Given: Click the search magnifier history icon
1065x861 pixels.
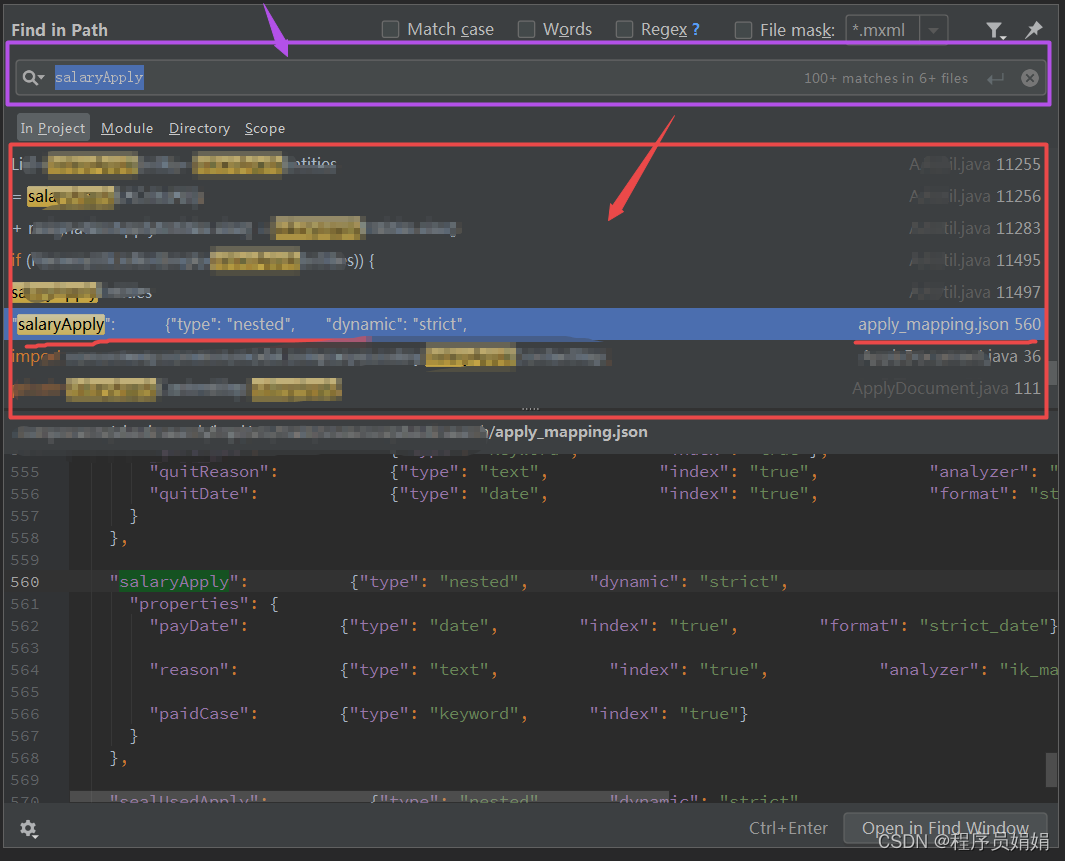Looking at the screenshot, I should pyautogui.click(x=33, y=78).
